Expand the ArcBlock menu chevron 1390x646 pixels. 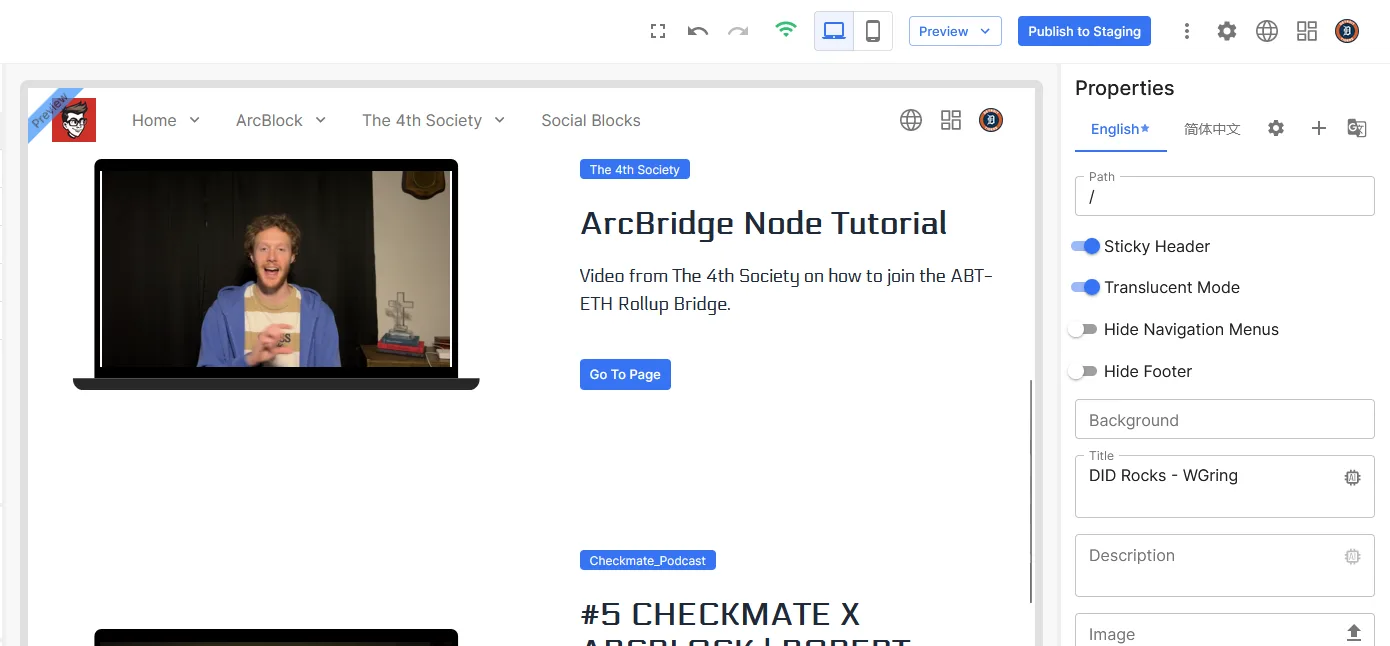pyautogui.click(x=321, y=120)
